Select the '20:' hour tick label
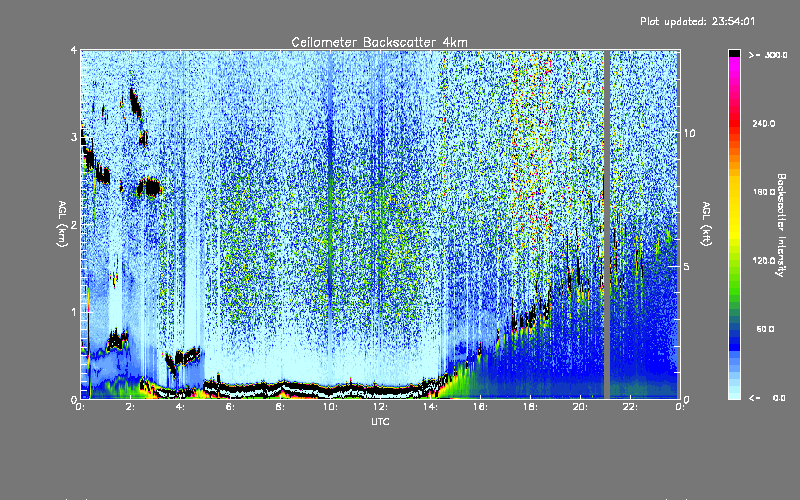The image size is (800, 500). [x=580, y=407]
